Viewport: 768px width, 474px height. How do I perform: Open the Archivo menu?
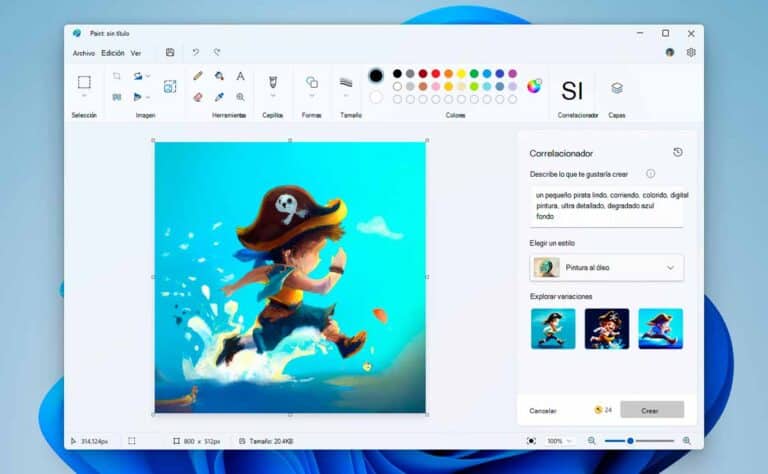pyautogui.click(x=84, y=53)
